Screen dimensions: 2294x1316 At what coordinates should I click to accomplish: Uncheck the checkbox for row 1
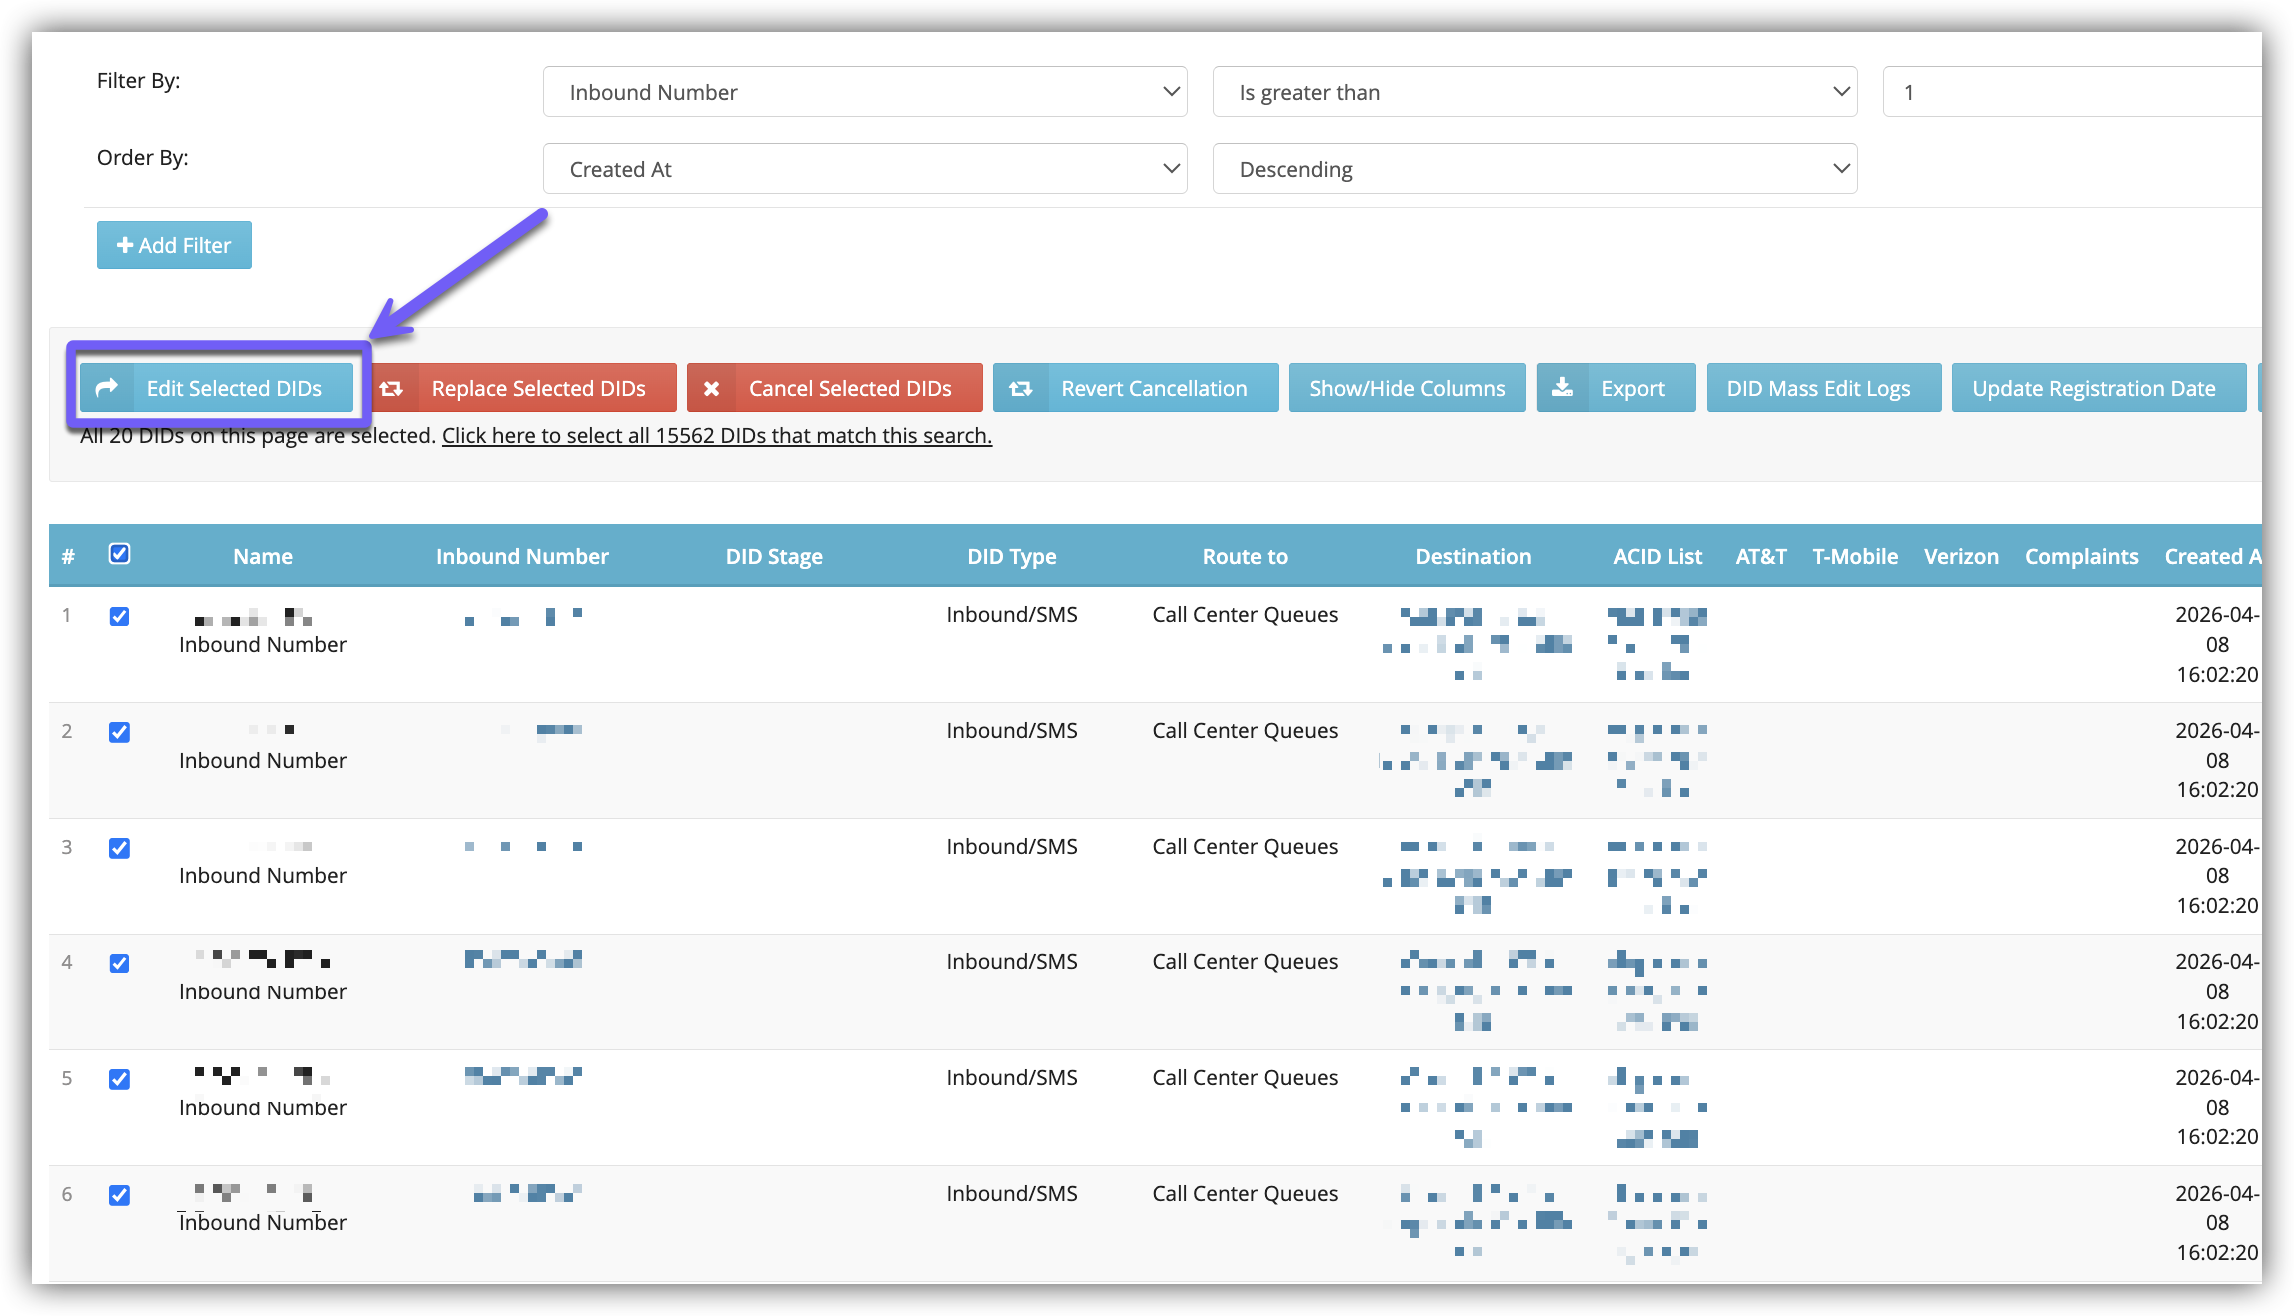click(x=119, y=616)
